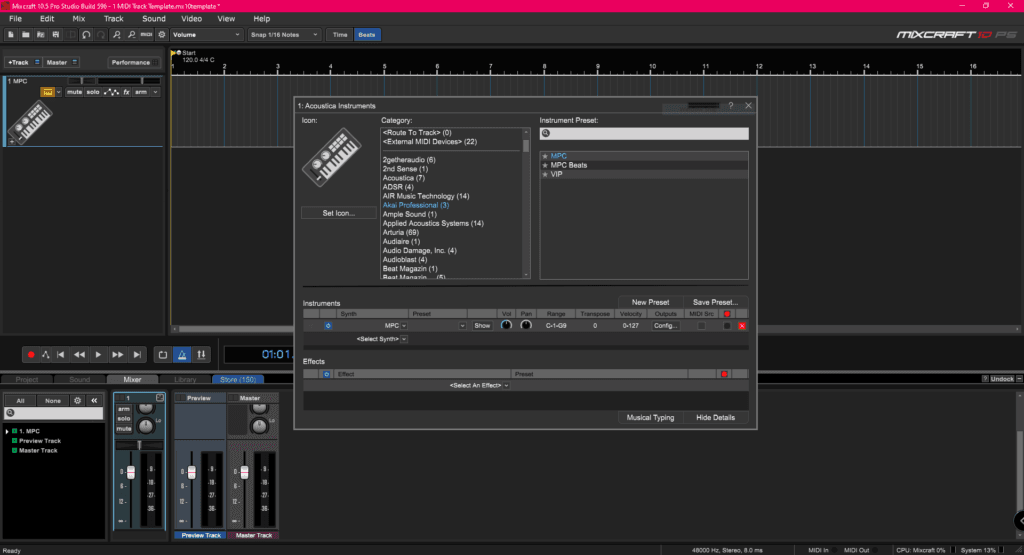Screen dimensions: 1024x555
Task: Click the Save Preset button
Action: (715, 302)
